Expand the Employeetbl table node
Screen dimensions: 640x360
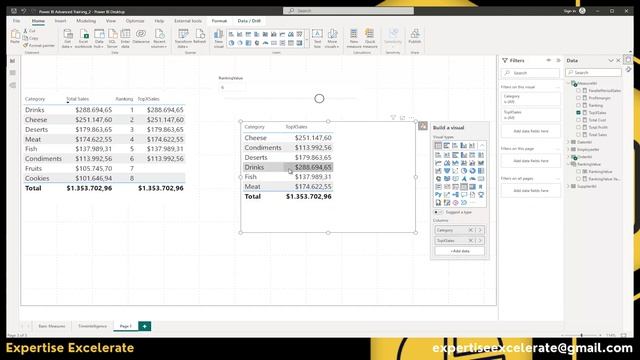click(568, 149)
